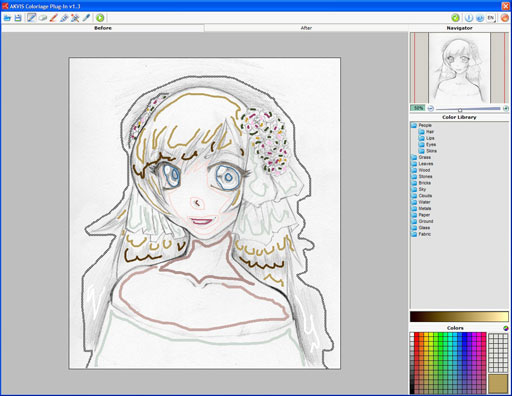Select the Pencil drawing tool
The image size is (512, 396).
[x=31, y=18]
